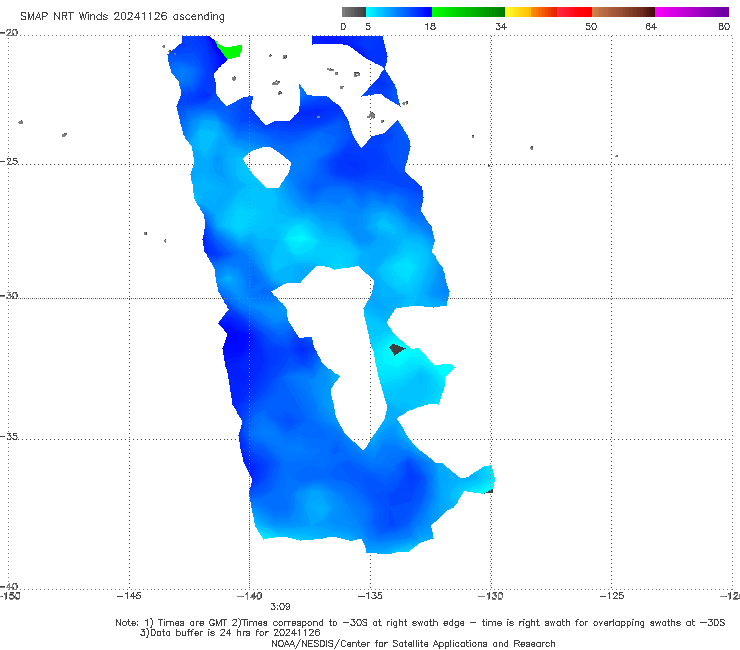Click the longitude label '-135'
The height and width of the screenshot is (650, 740).
coord(370,596)
